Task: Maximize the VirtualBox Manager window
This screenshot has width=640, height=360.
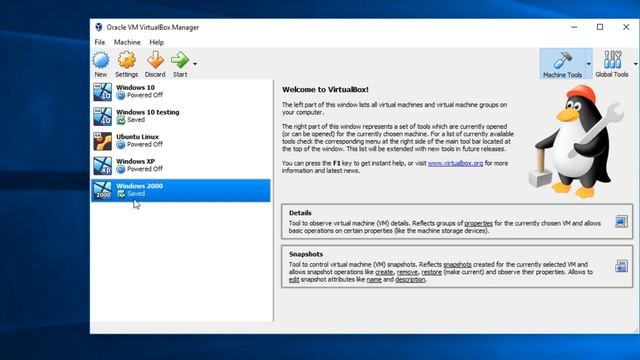Action: coord(600,27)
